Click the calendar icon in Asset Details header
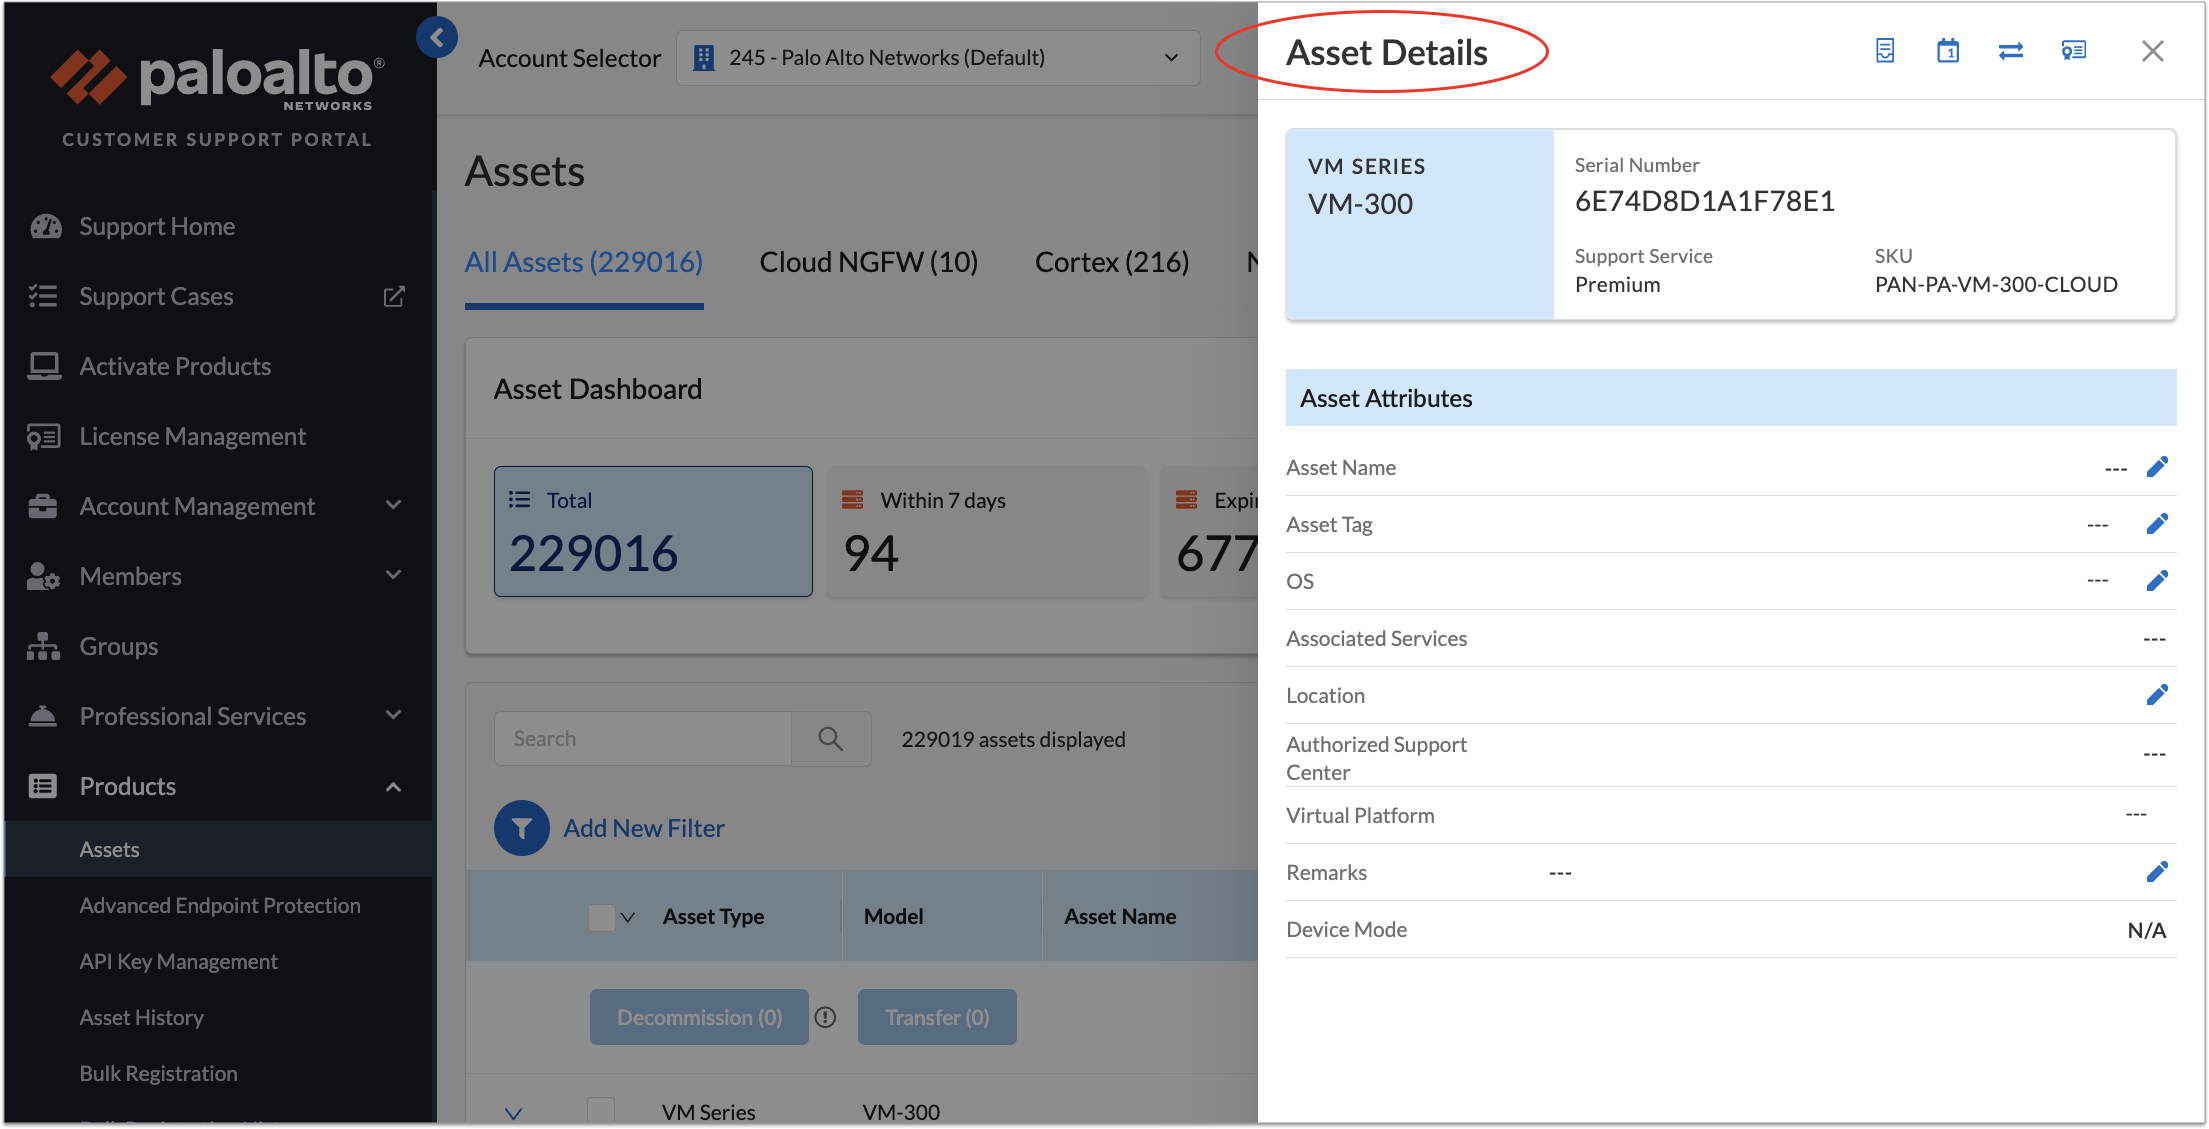 pyautogui.click(x=1947, y=51)
